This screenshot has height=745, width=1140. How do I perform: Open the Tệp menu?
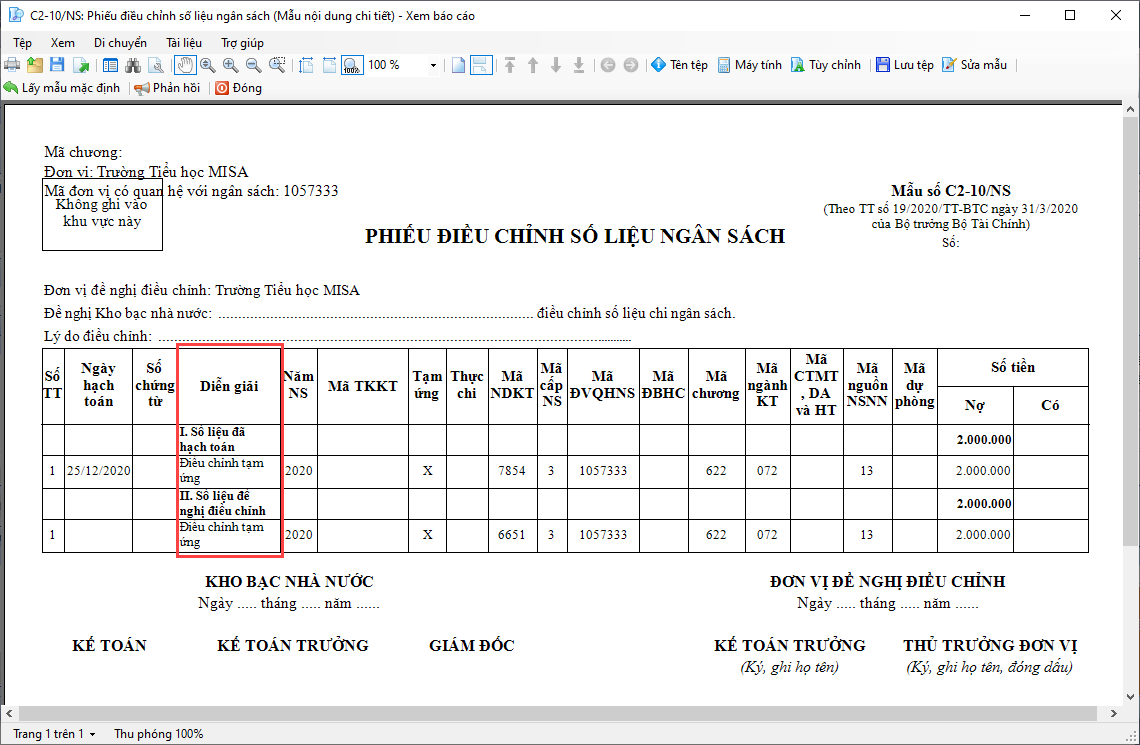click(x=23, y=43)
